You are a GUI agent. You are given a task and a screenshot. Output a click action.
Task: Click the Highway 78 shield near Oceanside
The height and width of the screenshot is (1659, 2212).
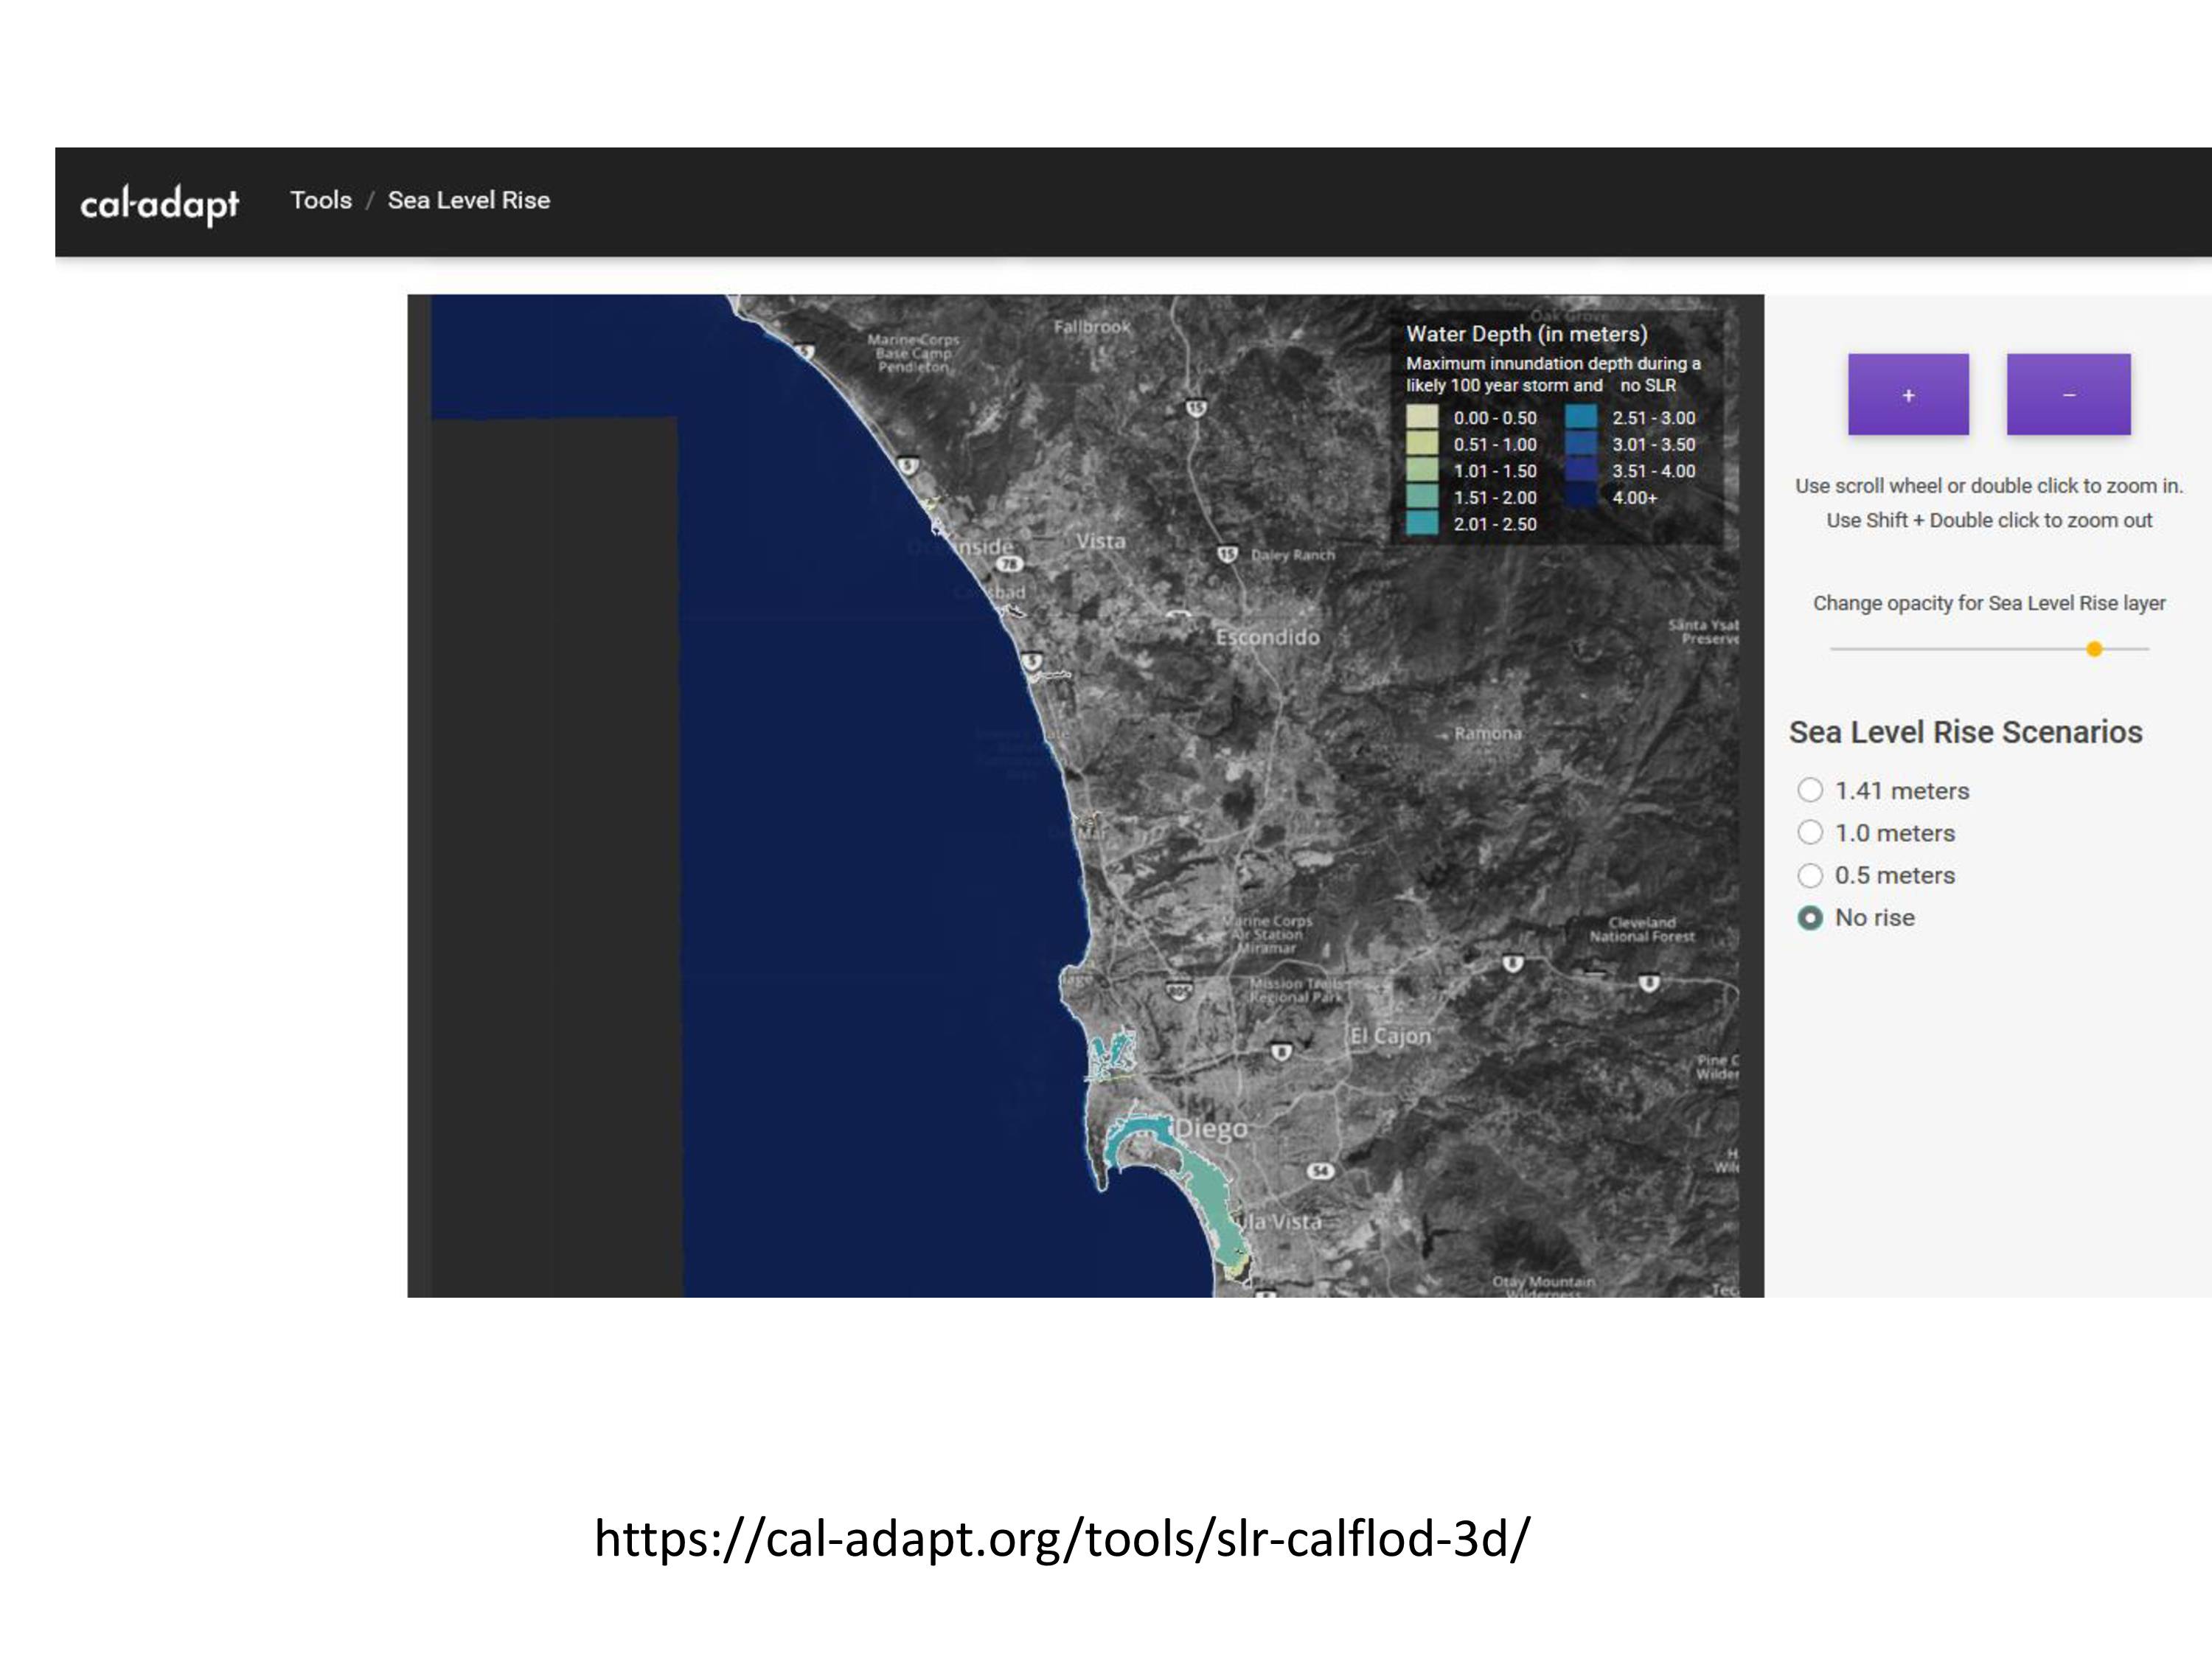click(1010, 564)
